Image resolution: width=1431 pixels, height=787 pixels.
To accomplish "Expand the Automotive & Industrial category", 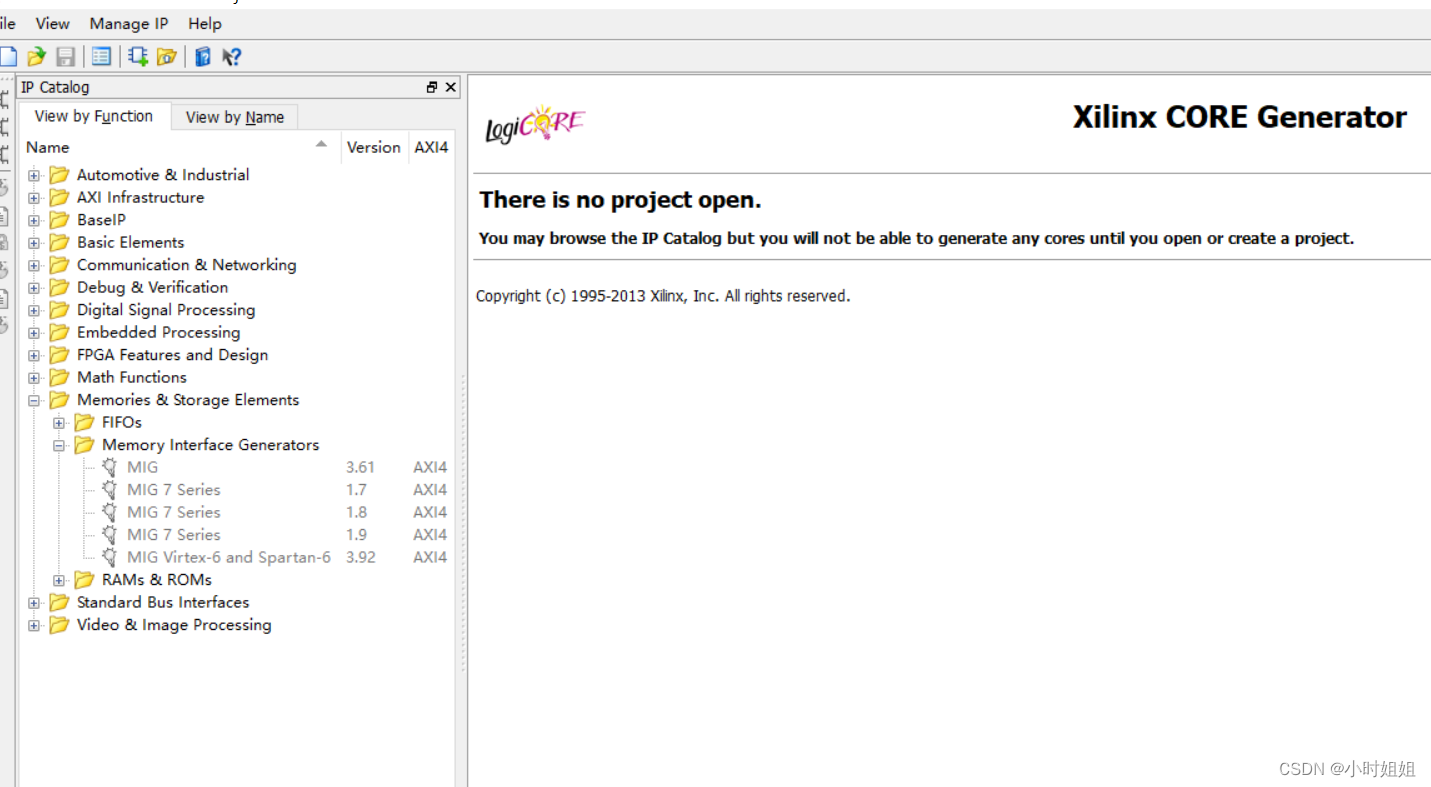I will [x=34, y=175].
